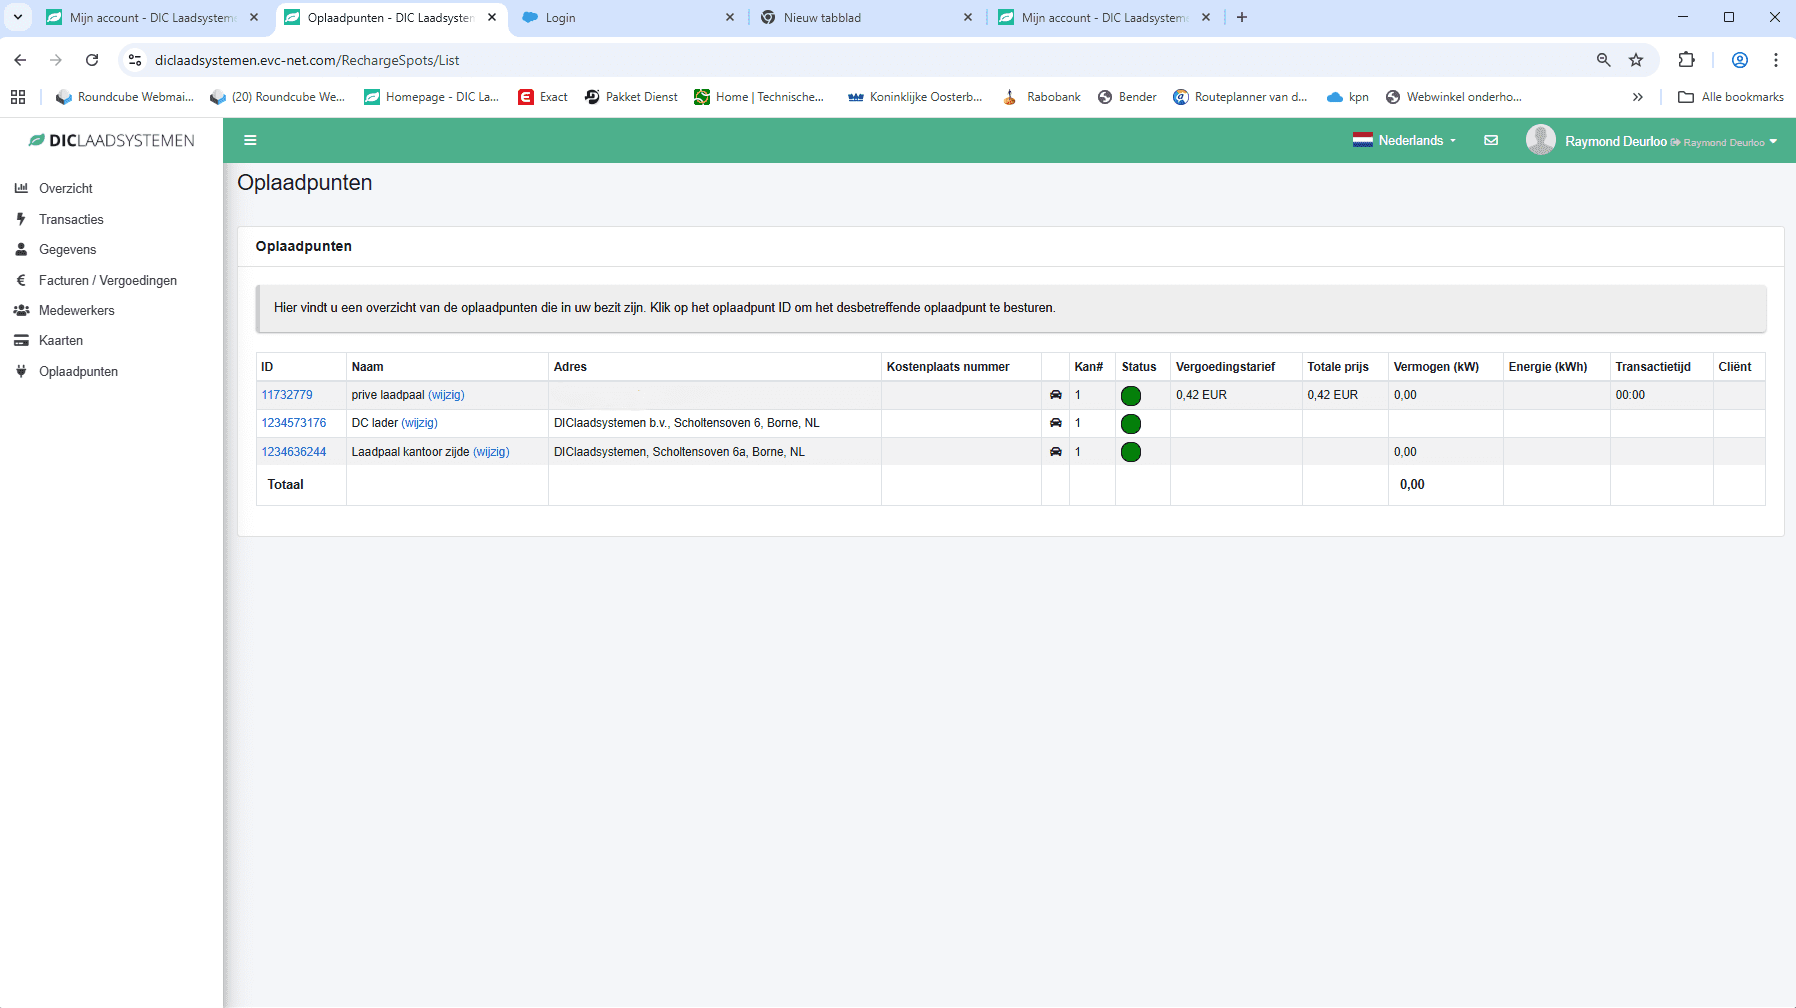Go back with browser back arrow
The image size is (1796, 1008).
pyautogui.click(x=20, y=60)
